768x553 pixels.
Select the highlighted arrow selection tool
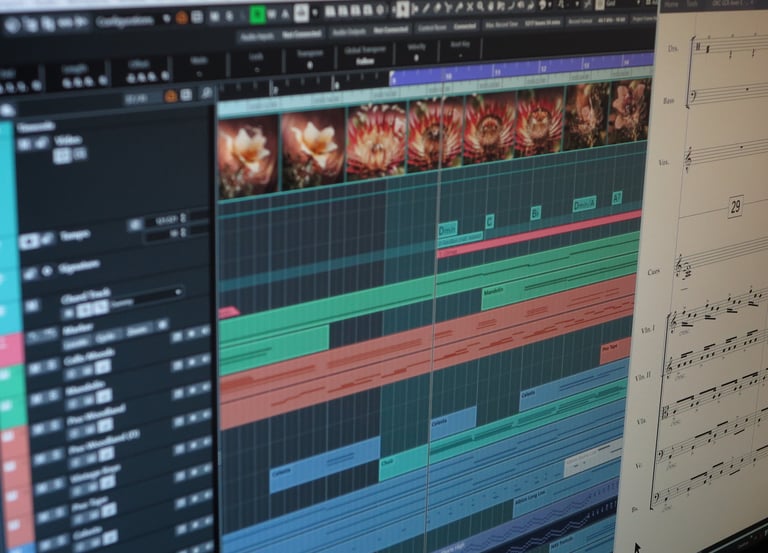point(403,8)
